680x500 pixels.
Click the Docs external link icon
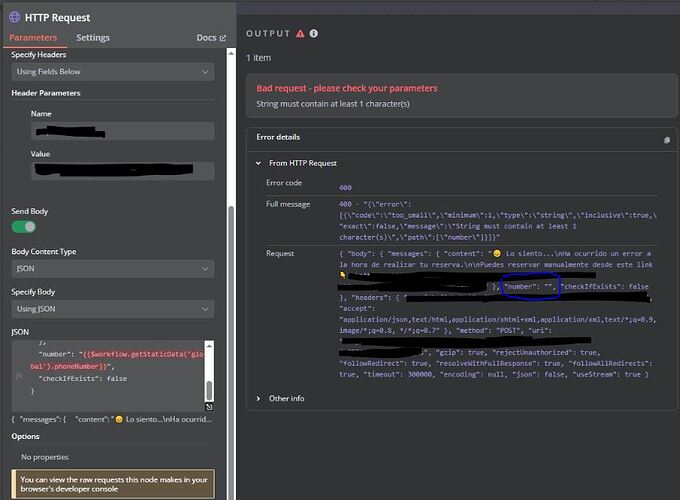click(223, 38)
